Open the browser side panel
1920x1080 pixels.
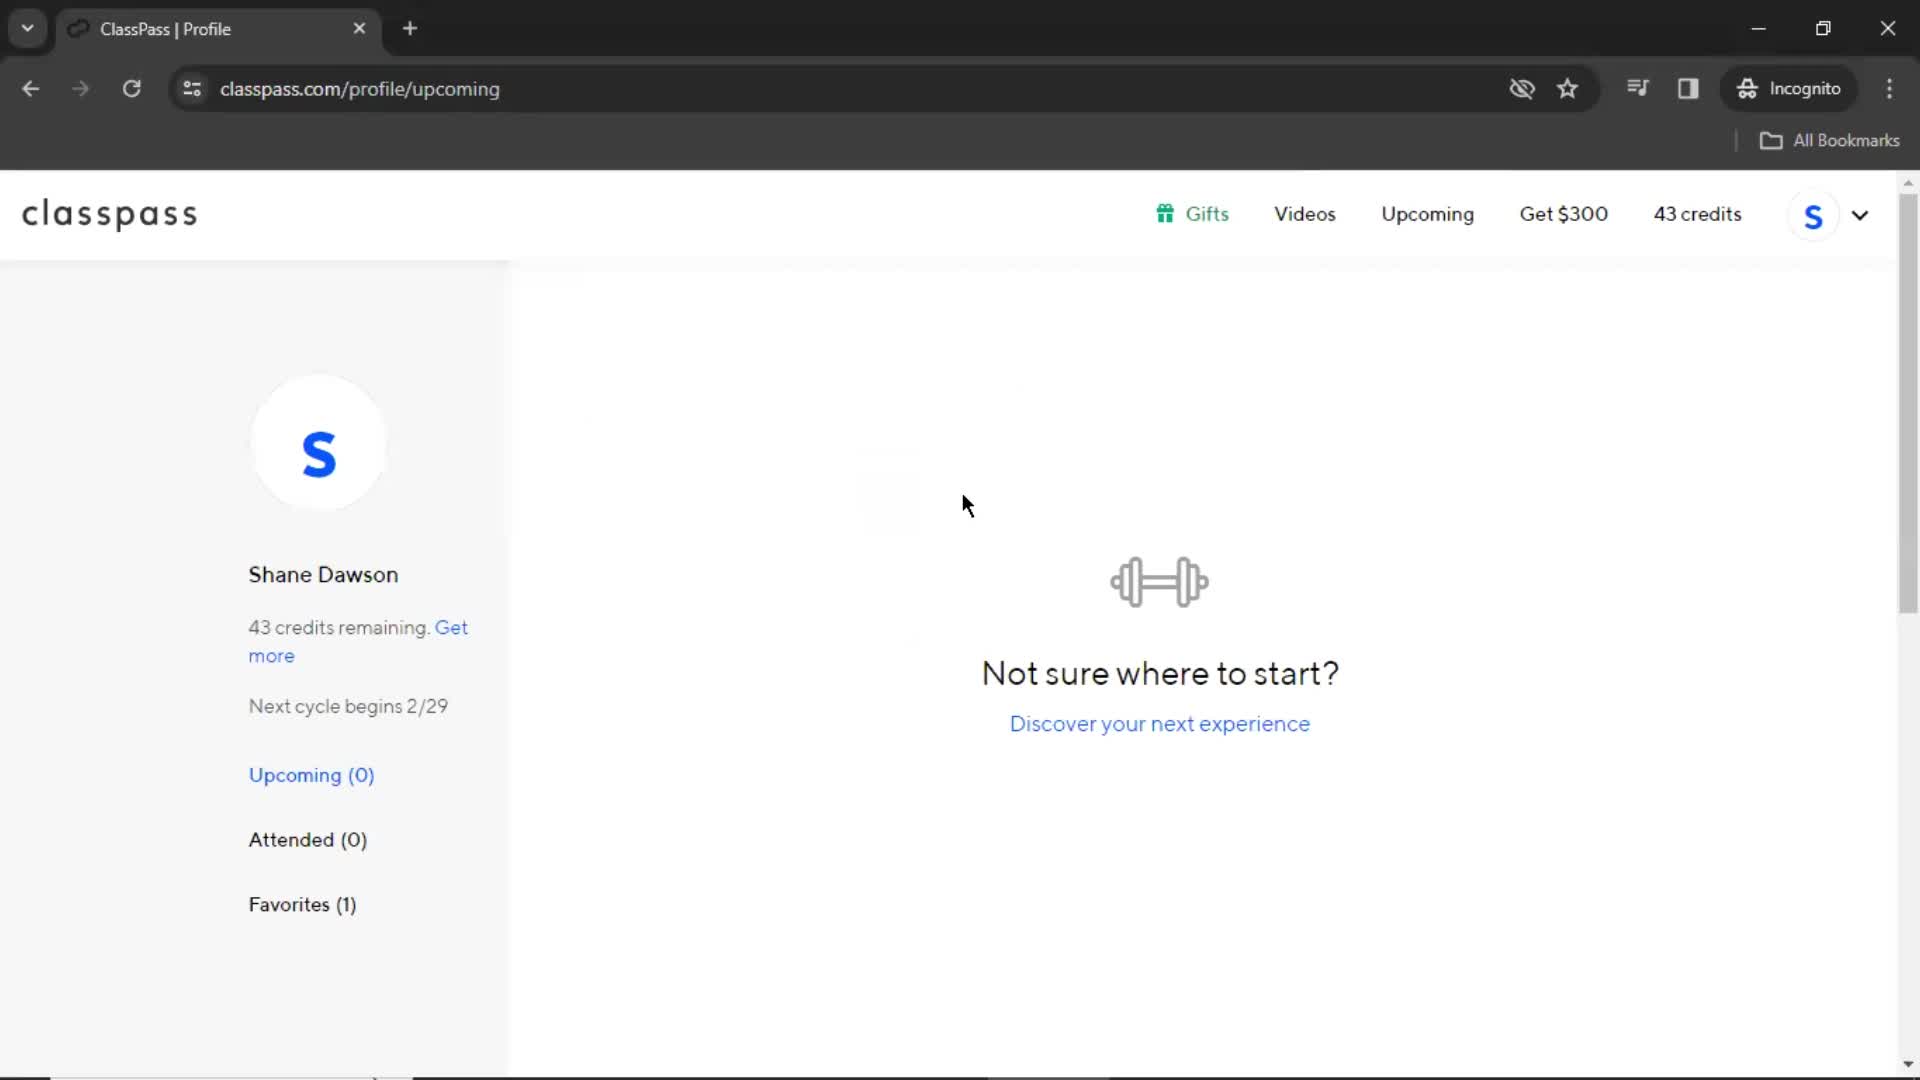tap(1688, 89)
